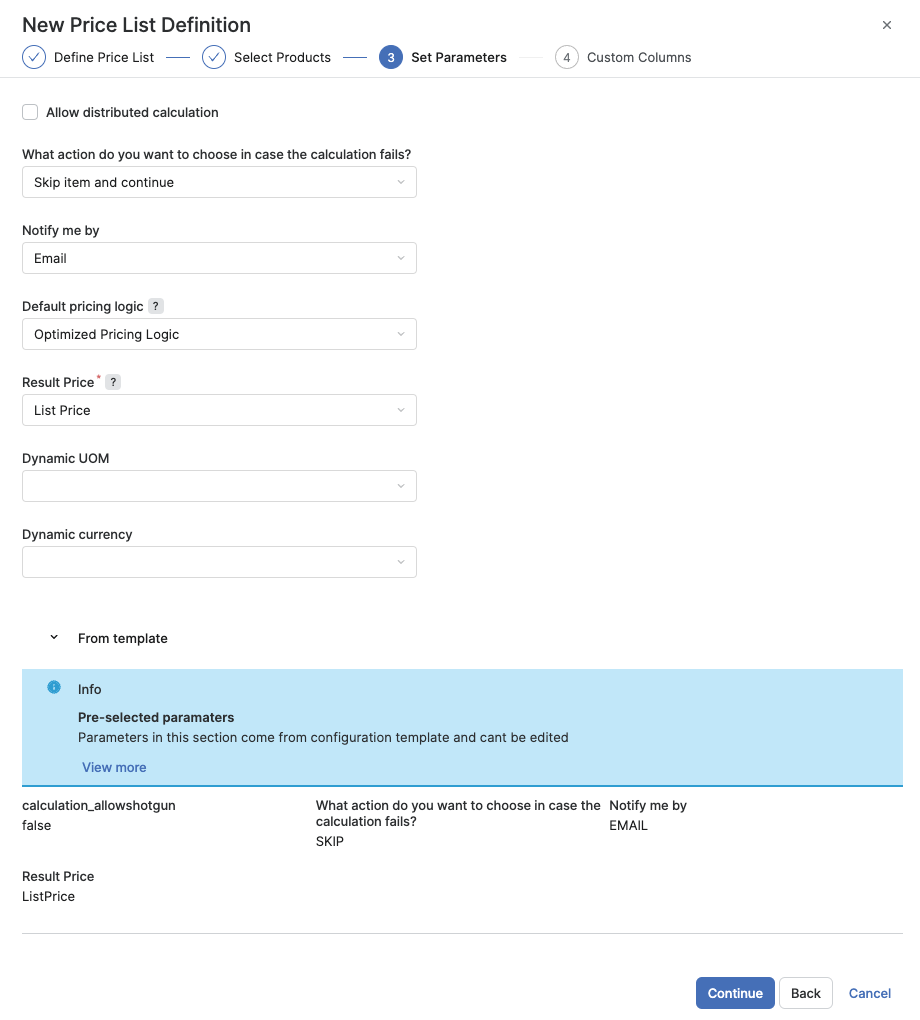Click the checkmark icon on Select Products step
Viewport: 920px width, 1020px height.
click(x=213, y=57)
